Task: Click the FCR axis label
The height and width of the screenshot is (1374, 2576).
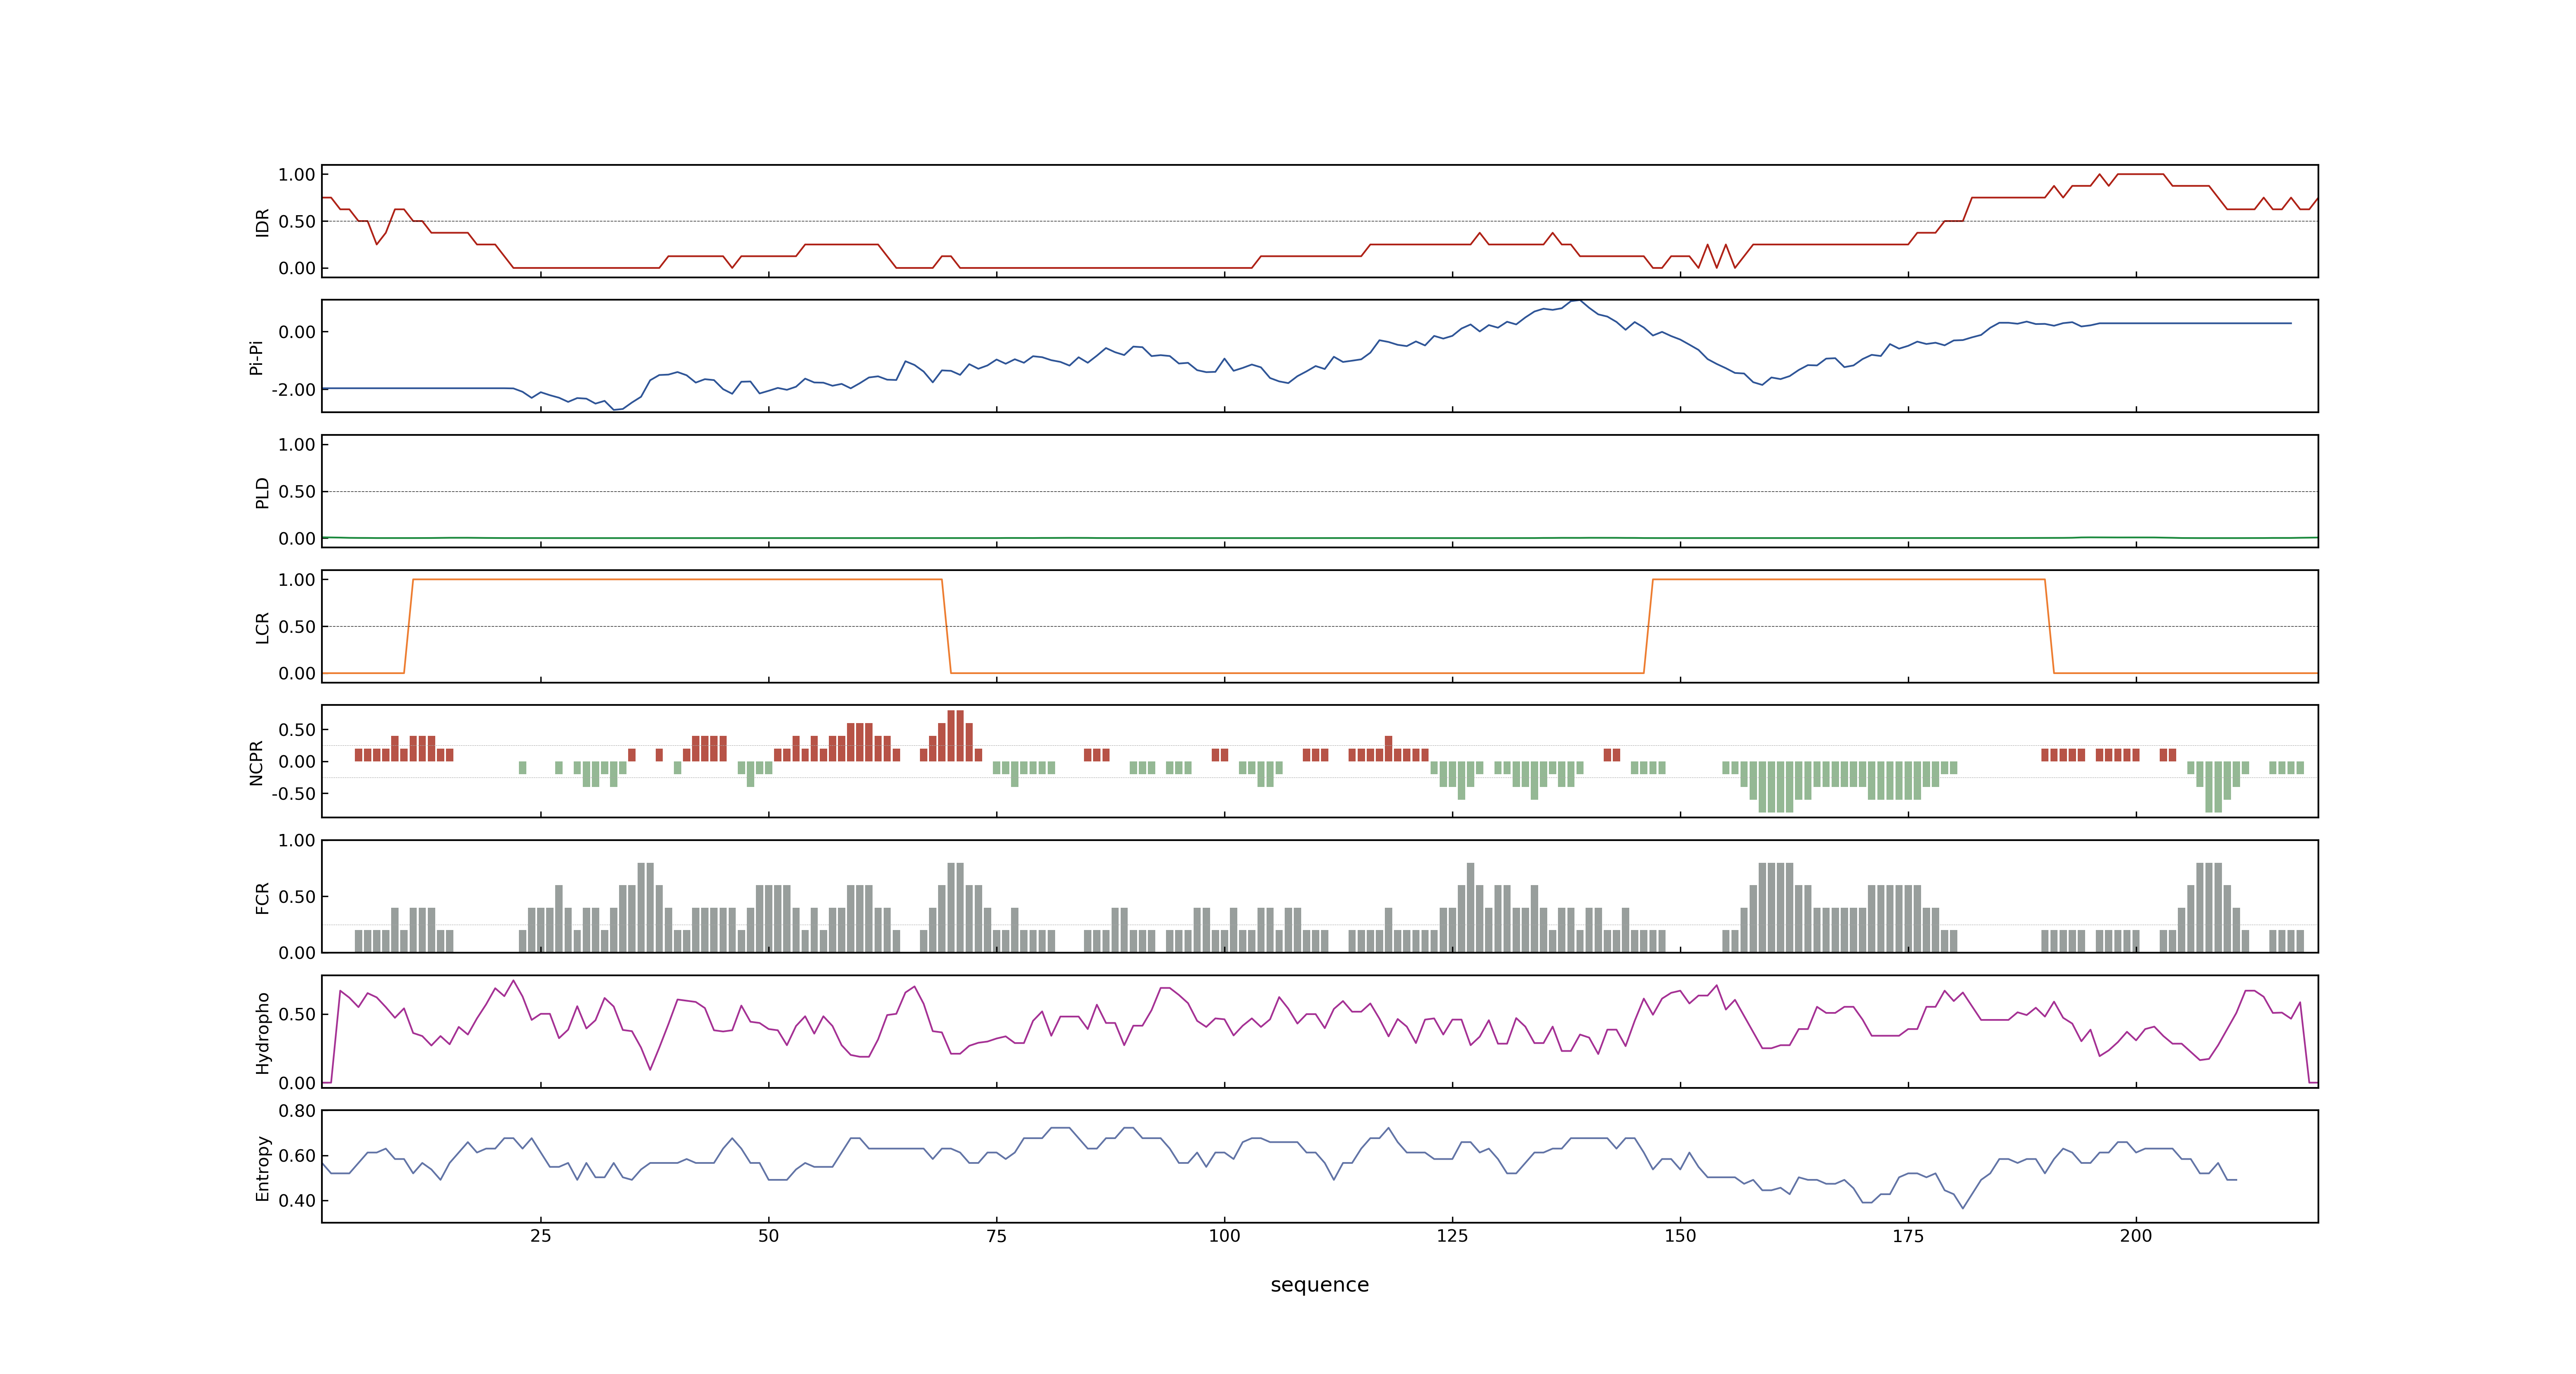Action: (262, 897)
